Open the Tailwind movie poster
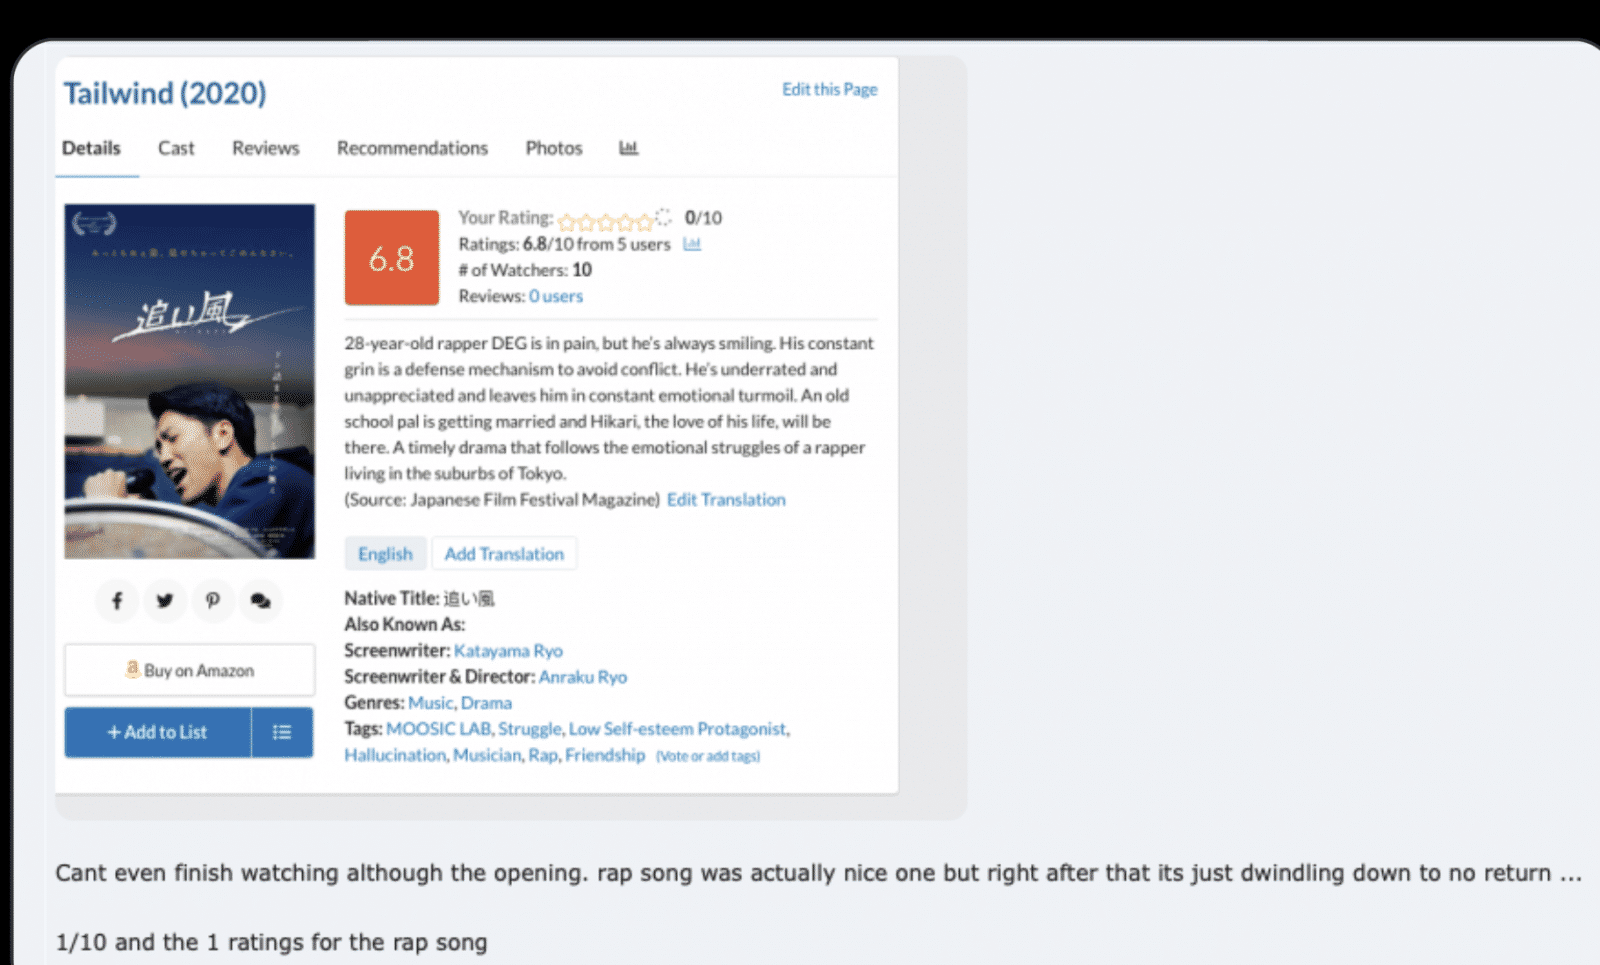This screenshot has height=965, width=1600. (x=190, y=381)
